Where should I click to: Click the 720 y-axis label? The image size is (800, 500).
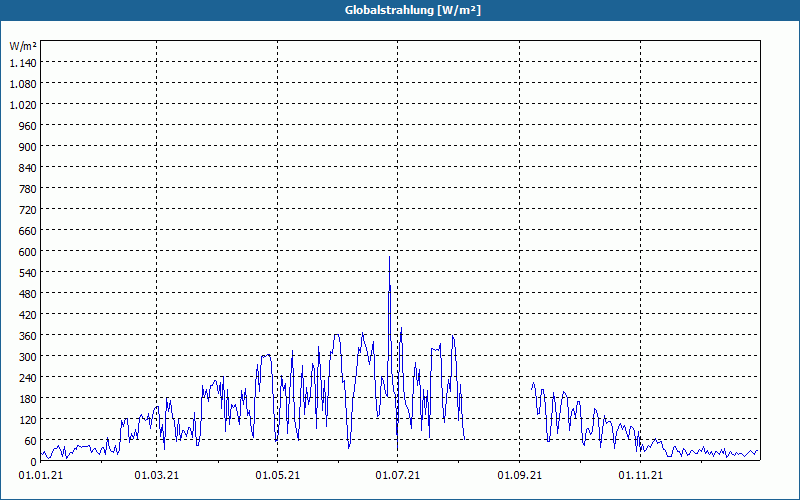(x=28, y=210)
